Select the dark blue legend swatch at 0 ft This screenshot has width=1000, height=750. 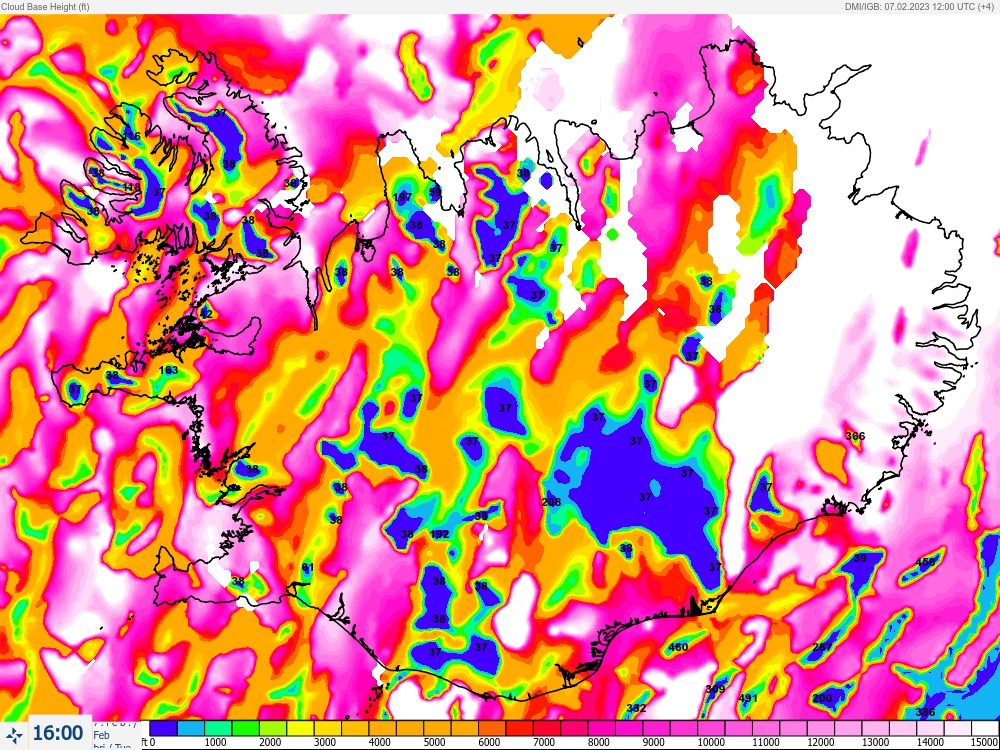(x=163, y=728)
